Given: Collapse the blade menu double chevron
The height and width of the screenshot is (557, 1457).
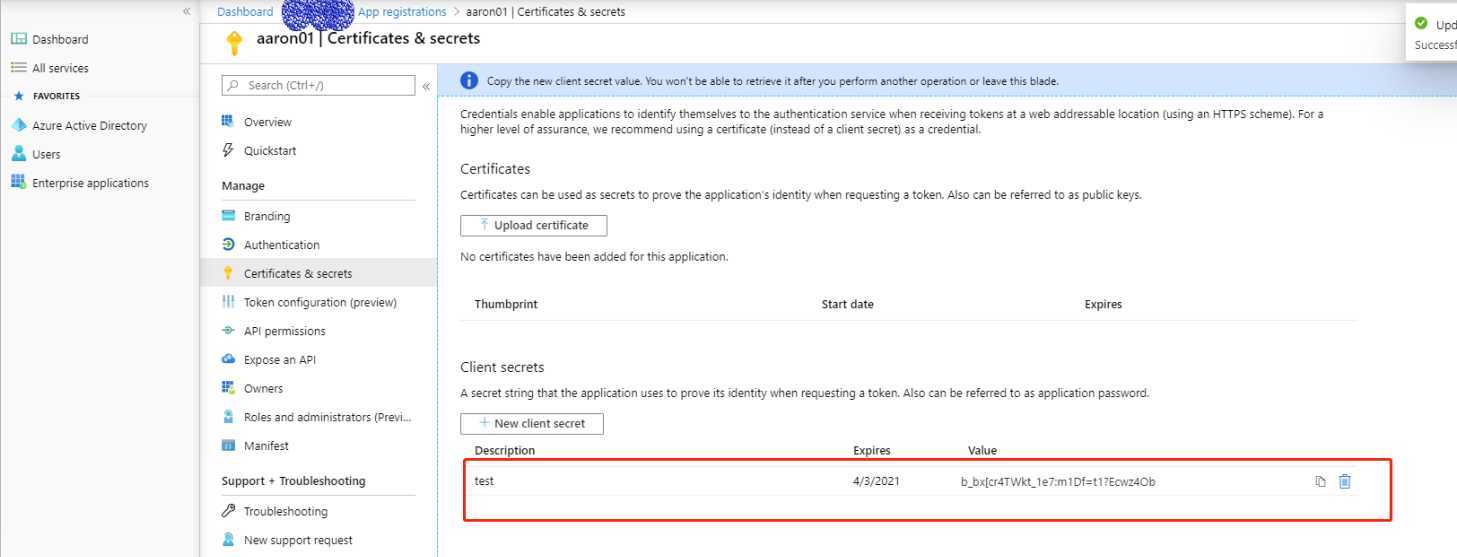Looking at the screenshot, I should pos(426,86).
